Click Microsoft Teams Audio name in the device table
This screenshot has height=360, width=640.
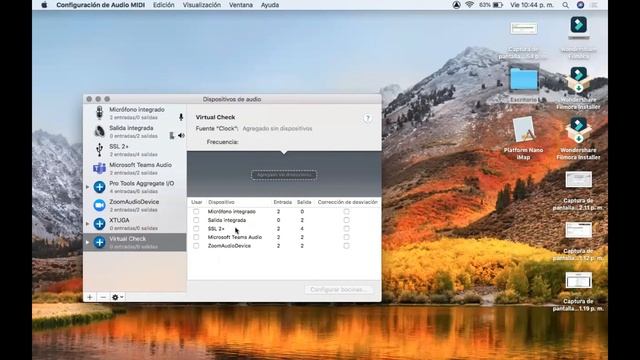click(x=235, y=237)
